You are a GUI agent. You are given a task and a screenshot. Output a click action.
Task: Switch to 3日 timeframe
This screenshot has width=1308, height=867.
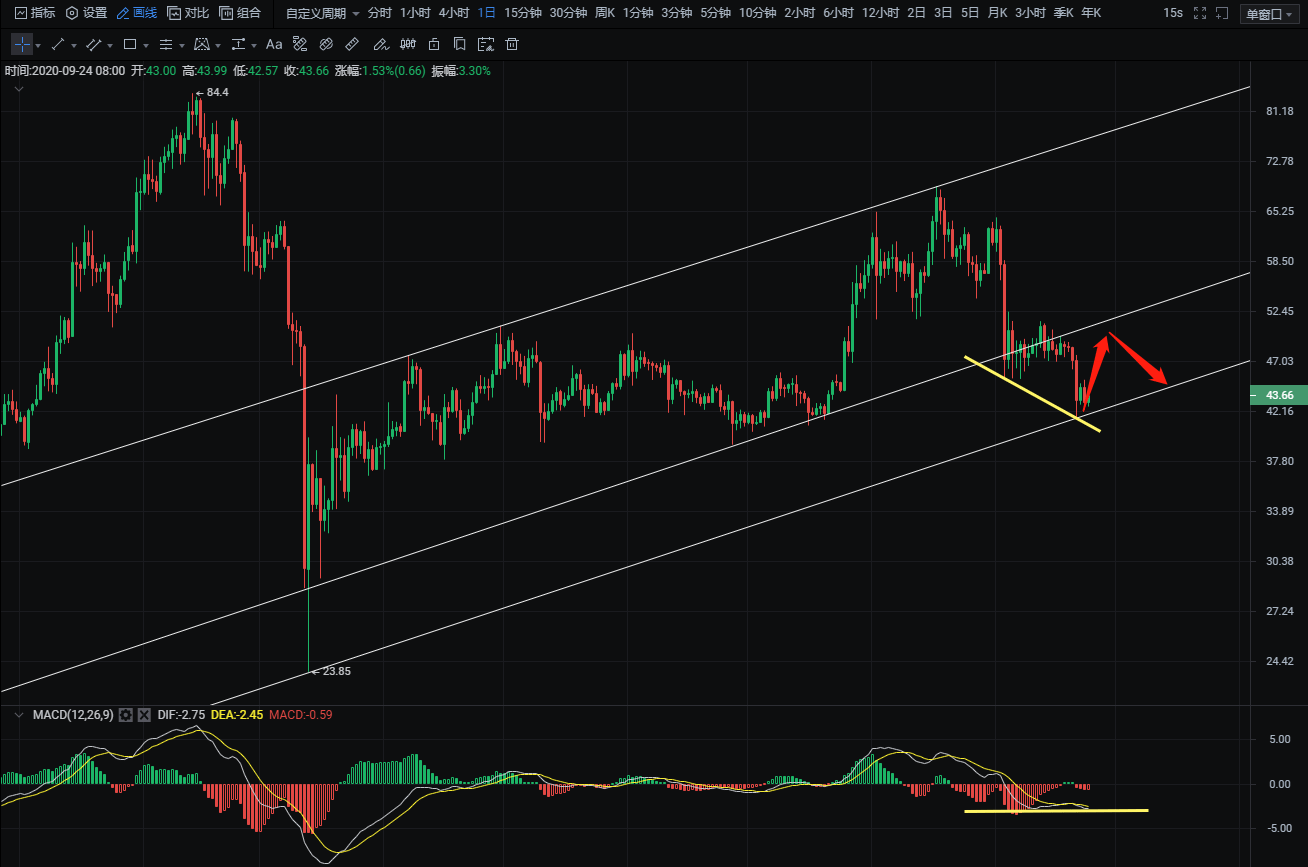(x=943, y=13)
